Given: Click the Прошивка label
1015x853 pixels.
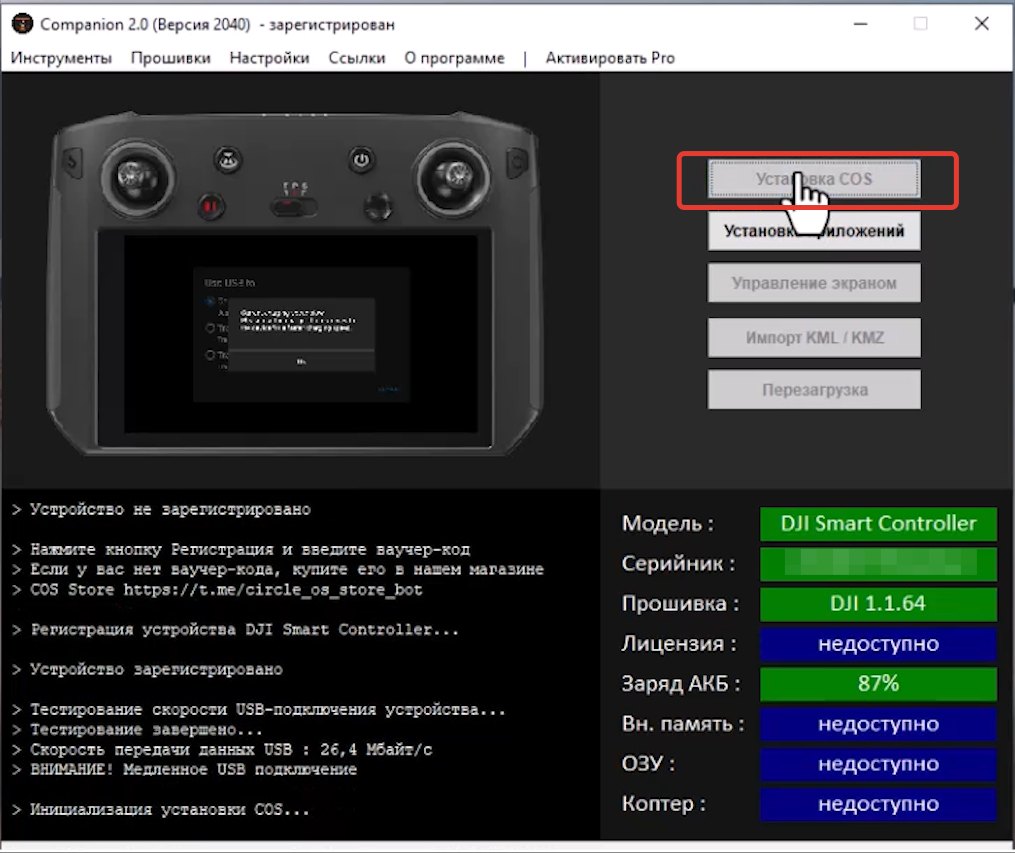Looking at the screenshot, I should tap(680, 603).
